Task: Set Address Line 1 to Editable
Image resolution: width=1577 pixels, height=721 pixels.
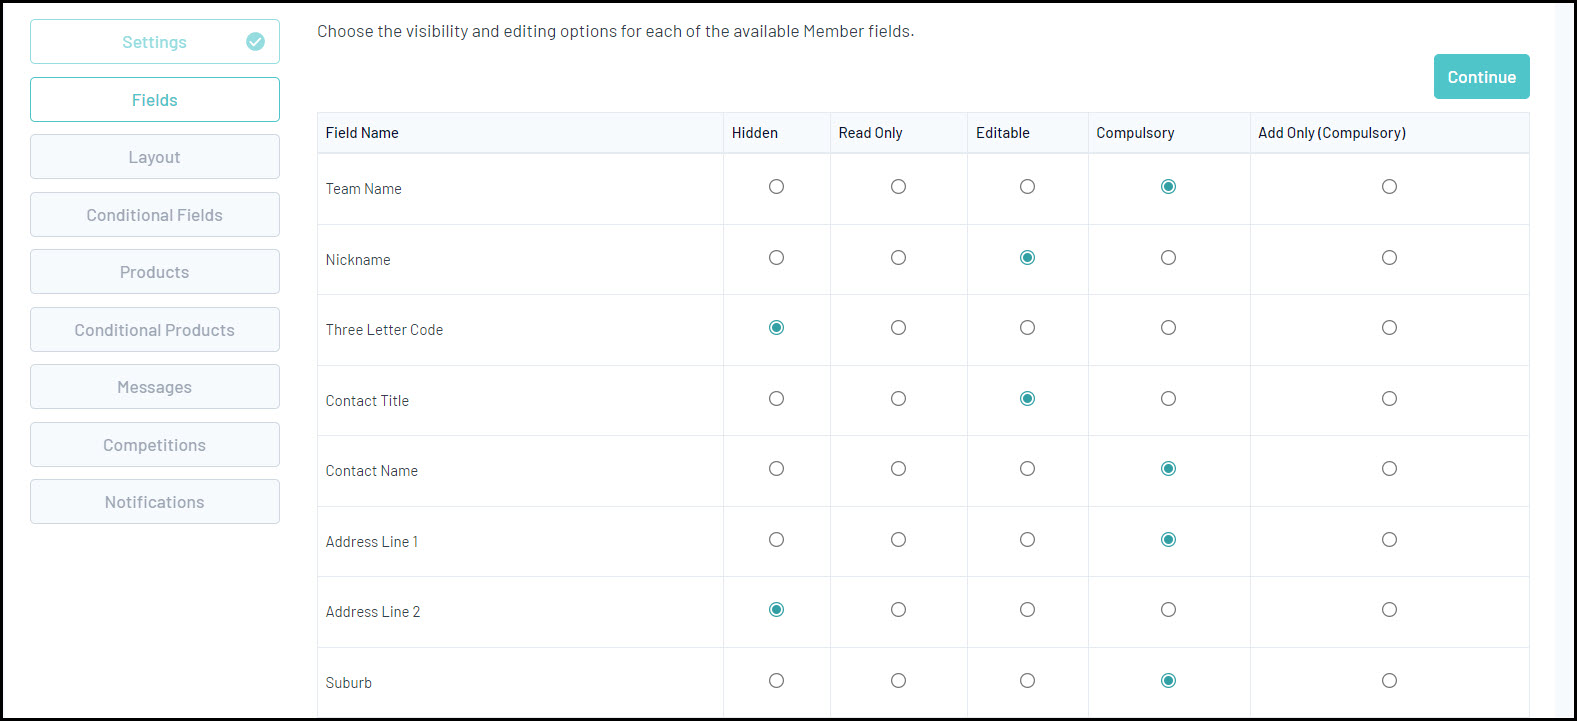Action: (x=1027, y=540)
